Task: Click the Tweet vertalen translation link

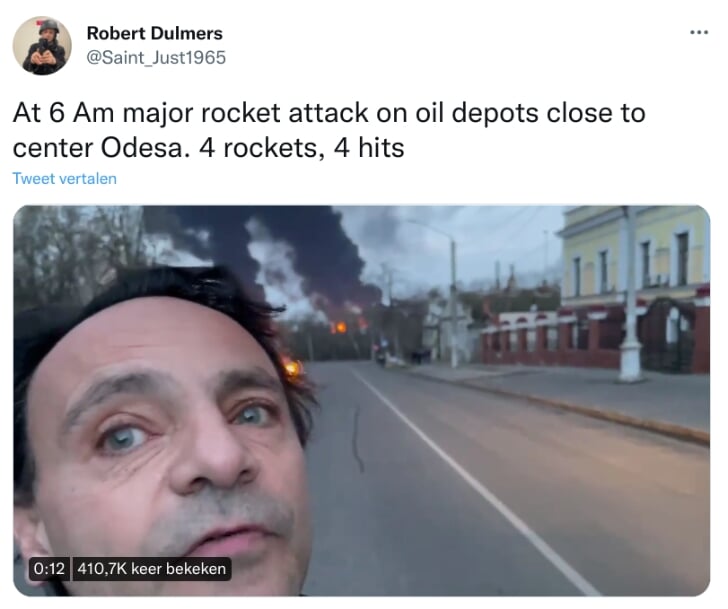Action: click(x=65, y=179)
